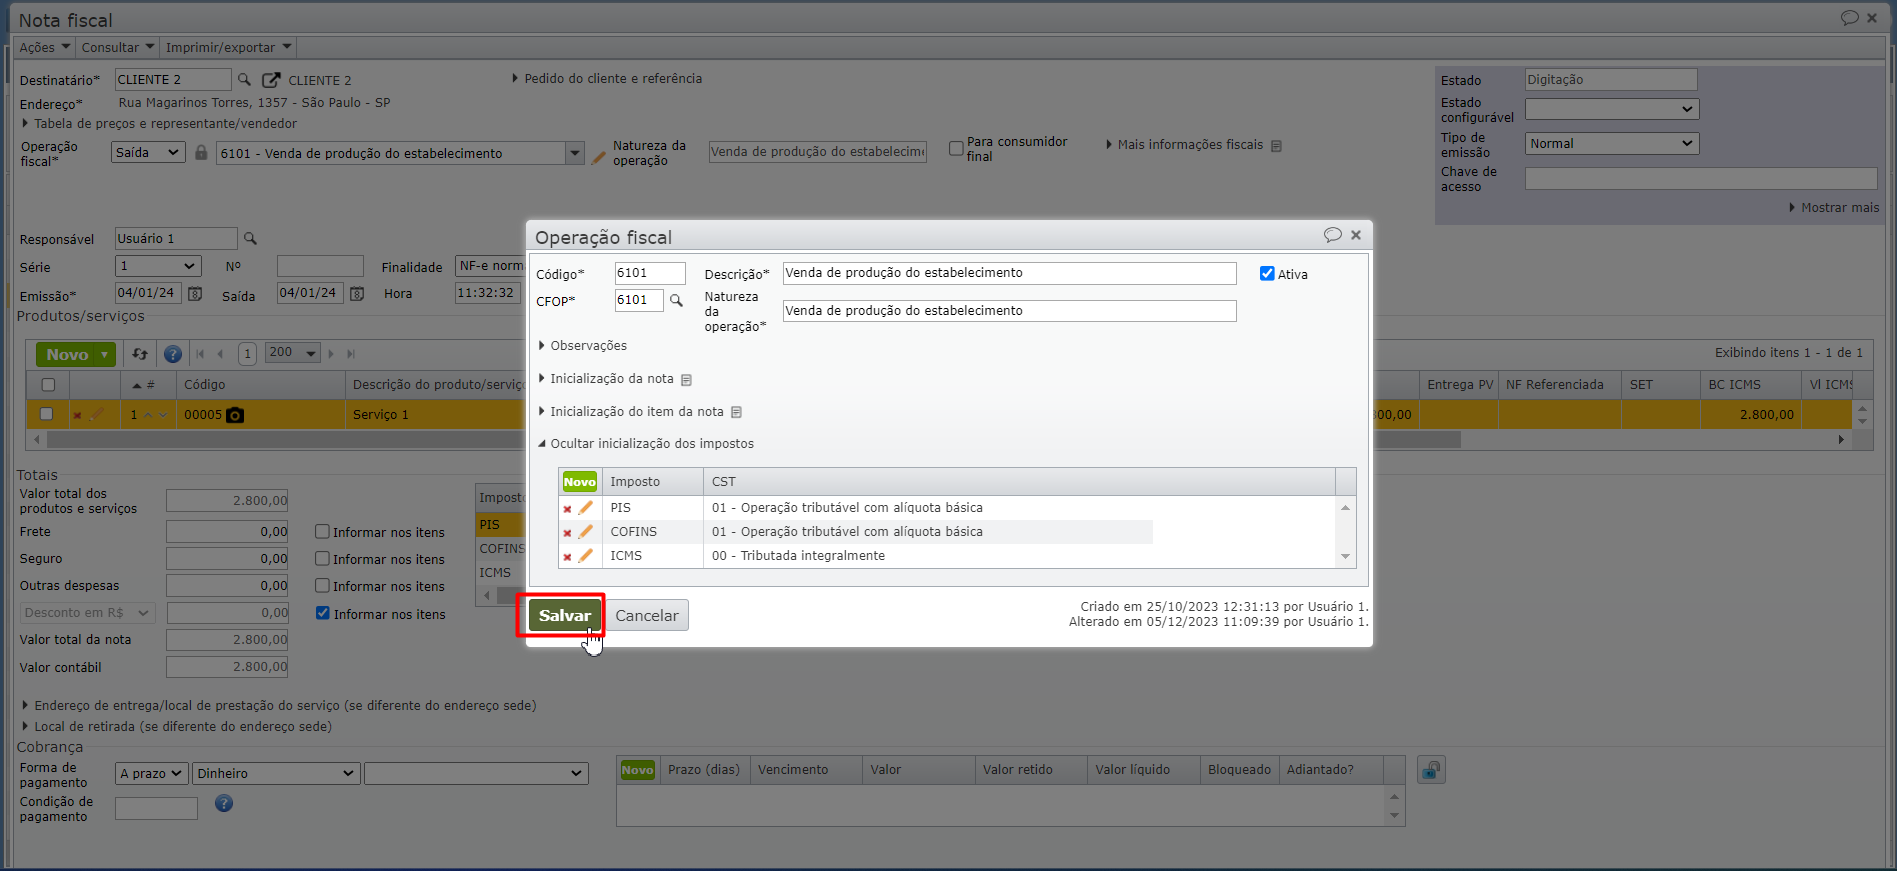Click the impostos list vertical scrollbar
This screenshot has height=871, width=1897.
coord(1346,532)
